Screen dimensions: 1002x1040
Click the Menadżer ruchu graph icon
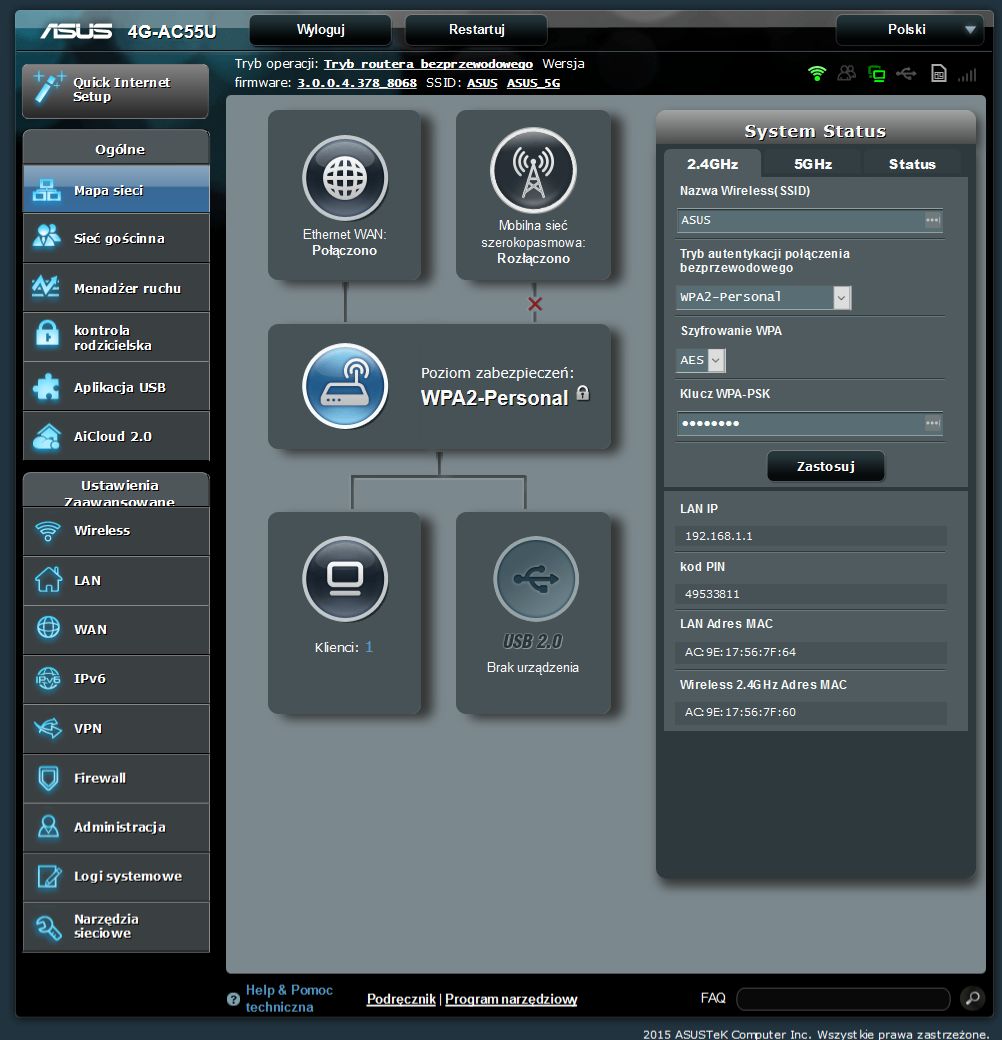pyautogui.click(x=46, y=287)
